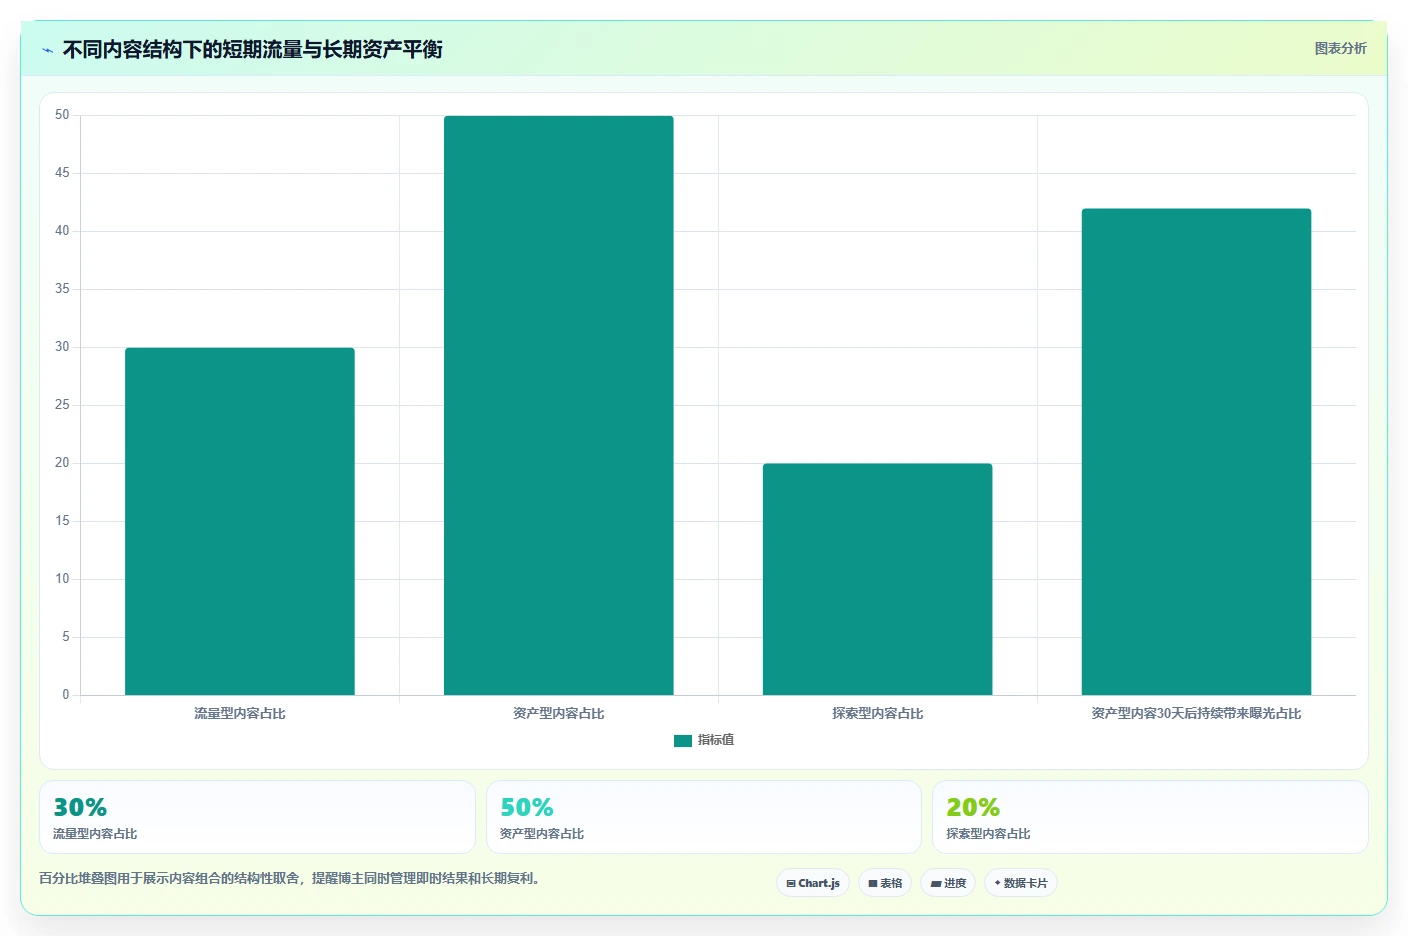Click the y-axis value 0

tap(66, 694)
